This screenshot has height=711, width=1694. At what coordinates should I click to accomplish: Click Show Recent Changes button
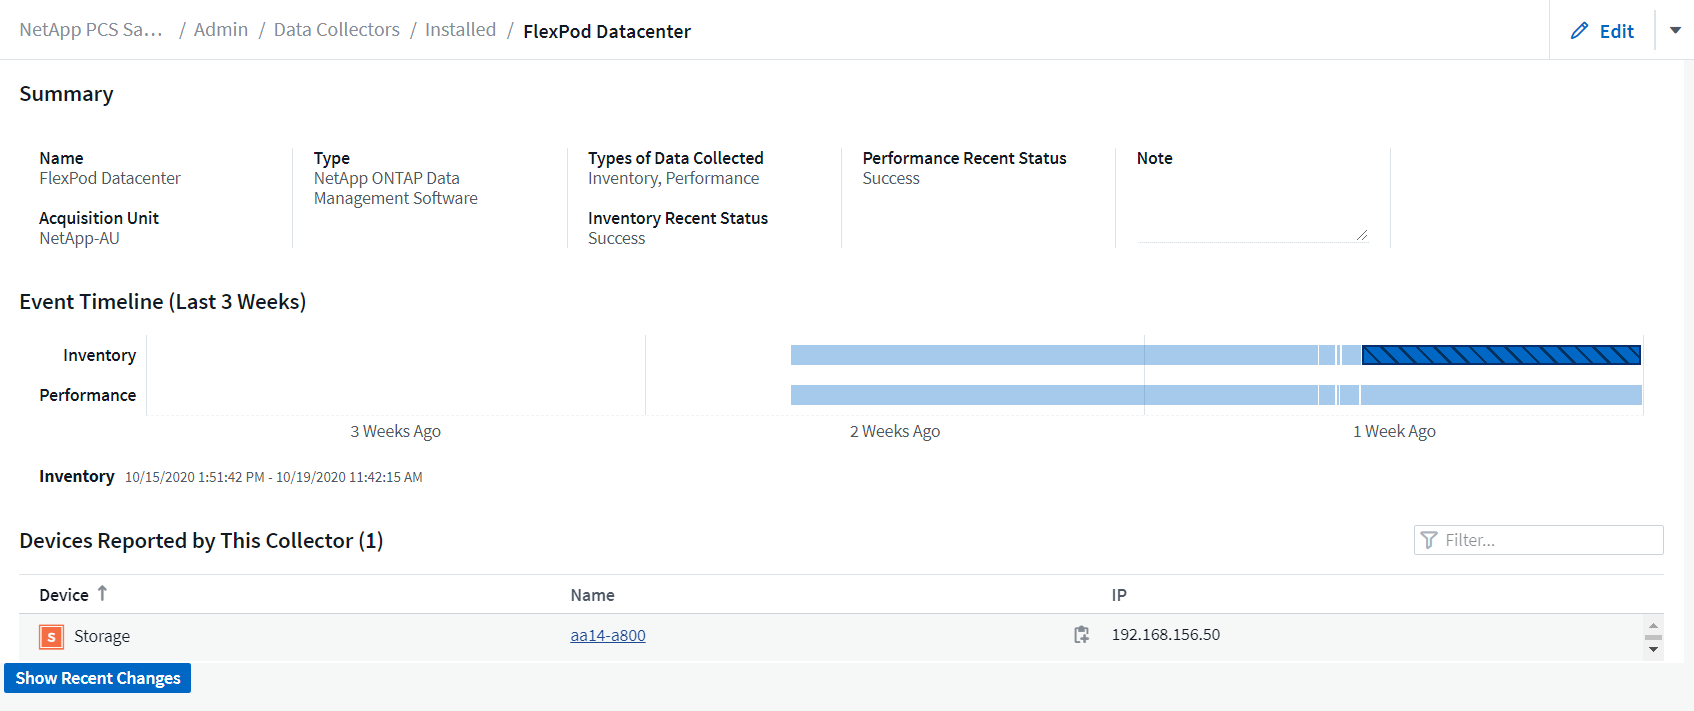(x=98, y=678)
